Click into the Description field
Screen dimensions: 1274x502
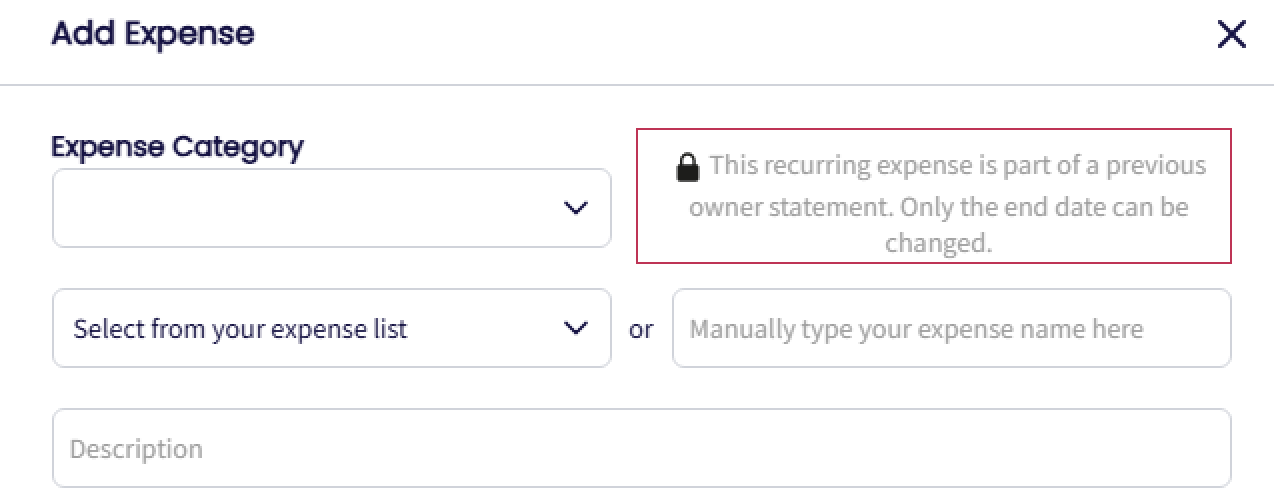click(641, 448)
